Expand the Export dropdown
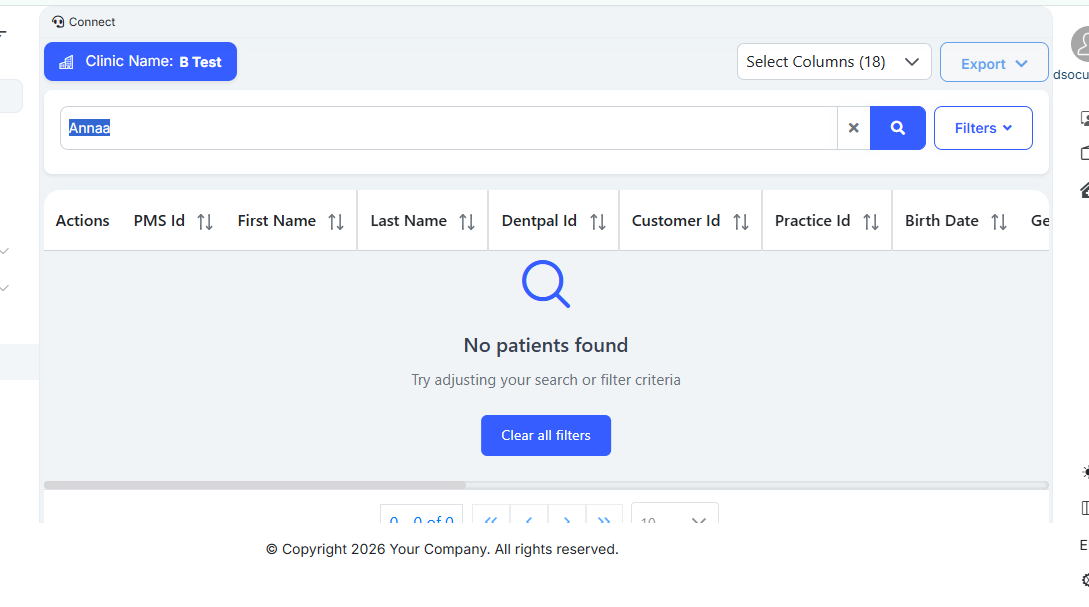 click(993, 63)
